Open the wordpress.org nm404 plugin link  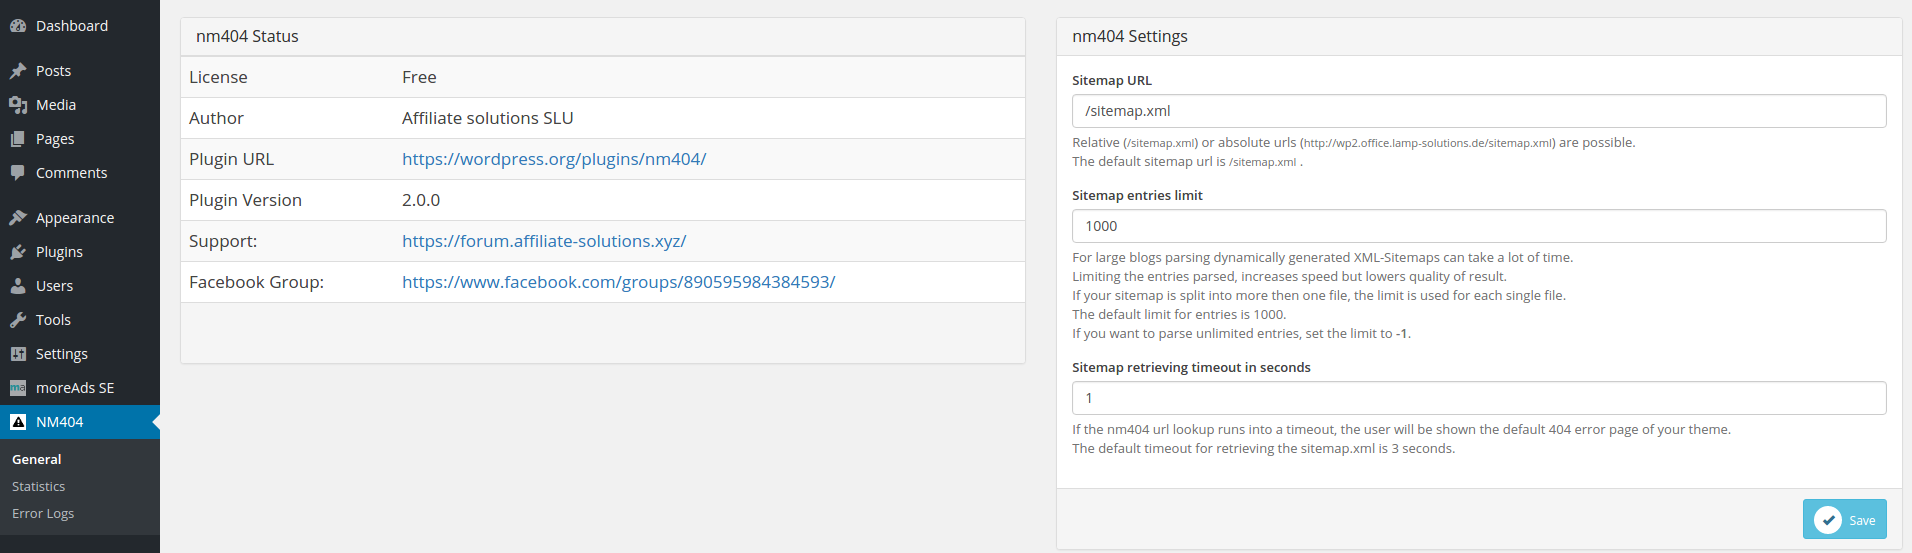click(554, 159)
